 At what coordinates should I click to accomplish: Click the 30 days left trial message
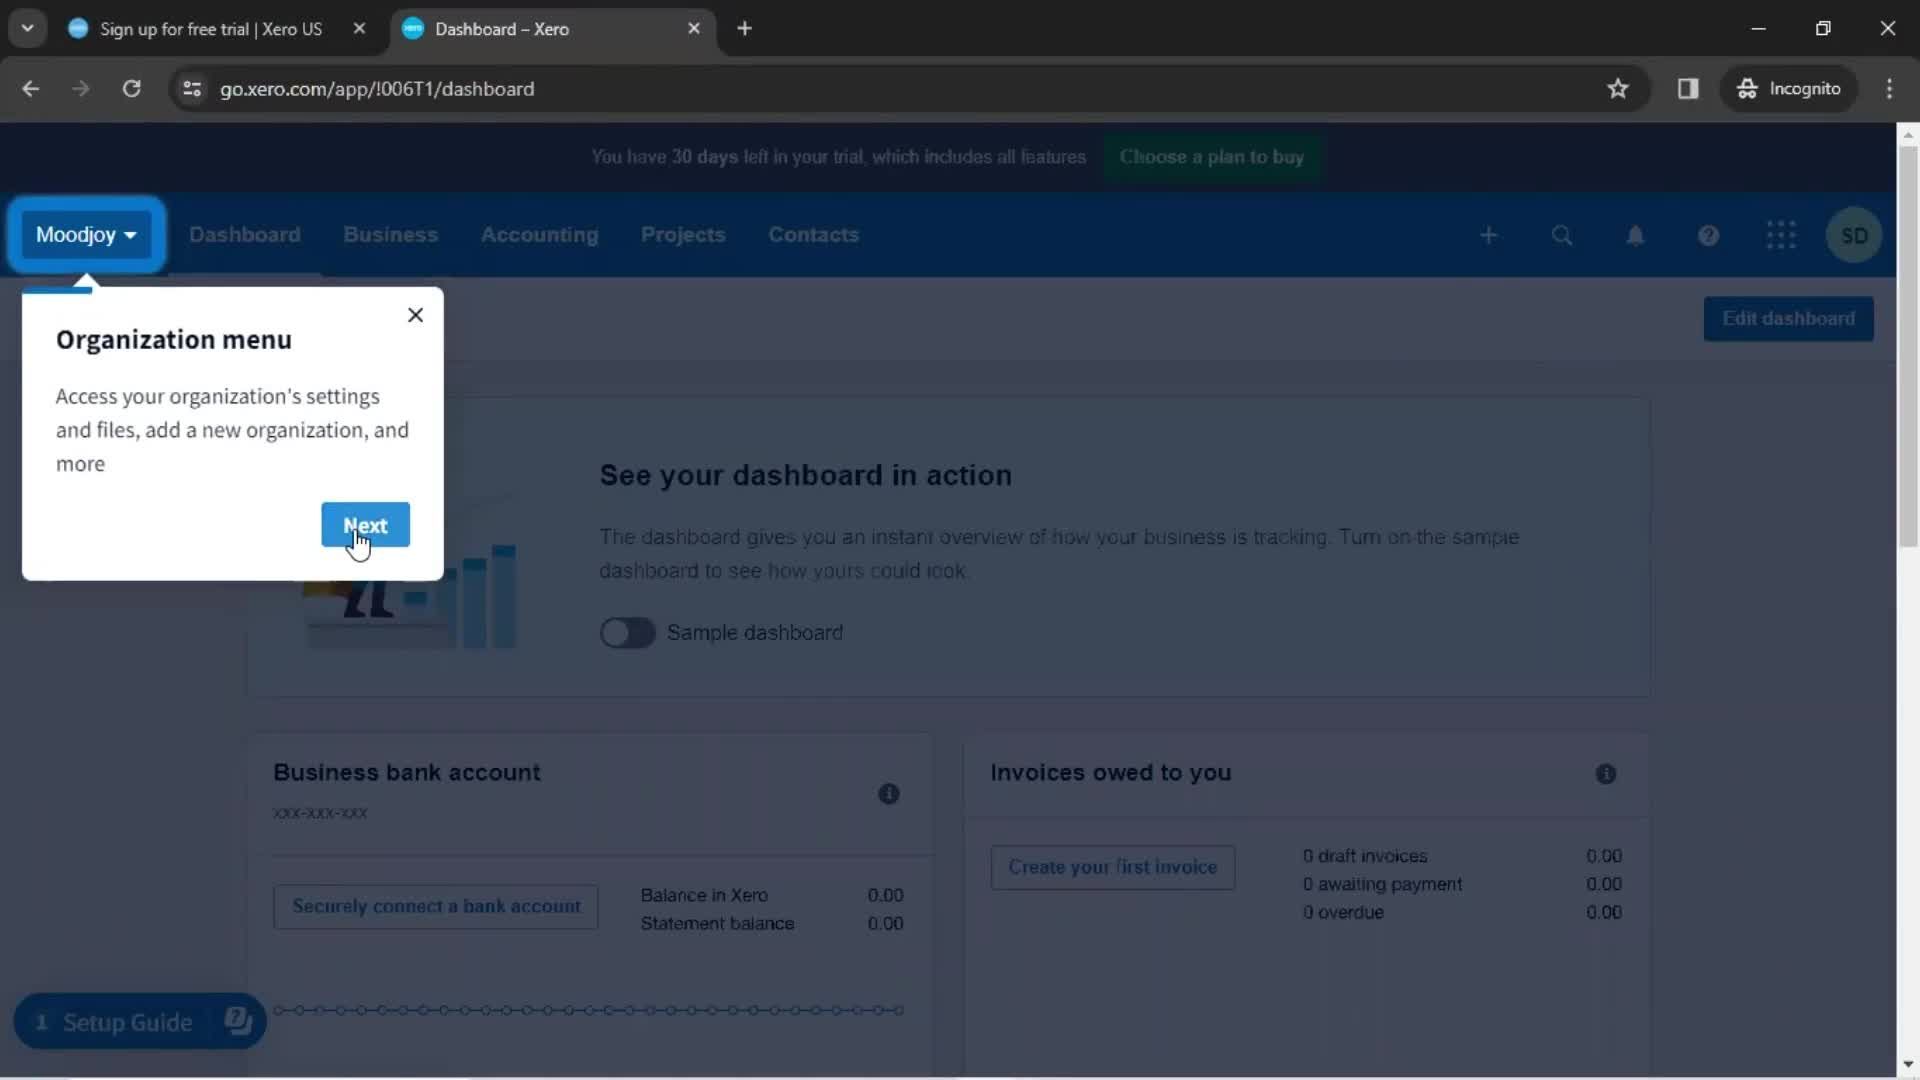point(838,157)
